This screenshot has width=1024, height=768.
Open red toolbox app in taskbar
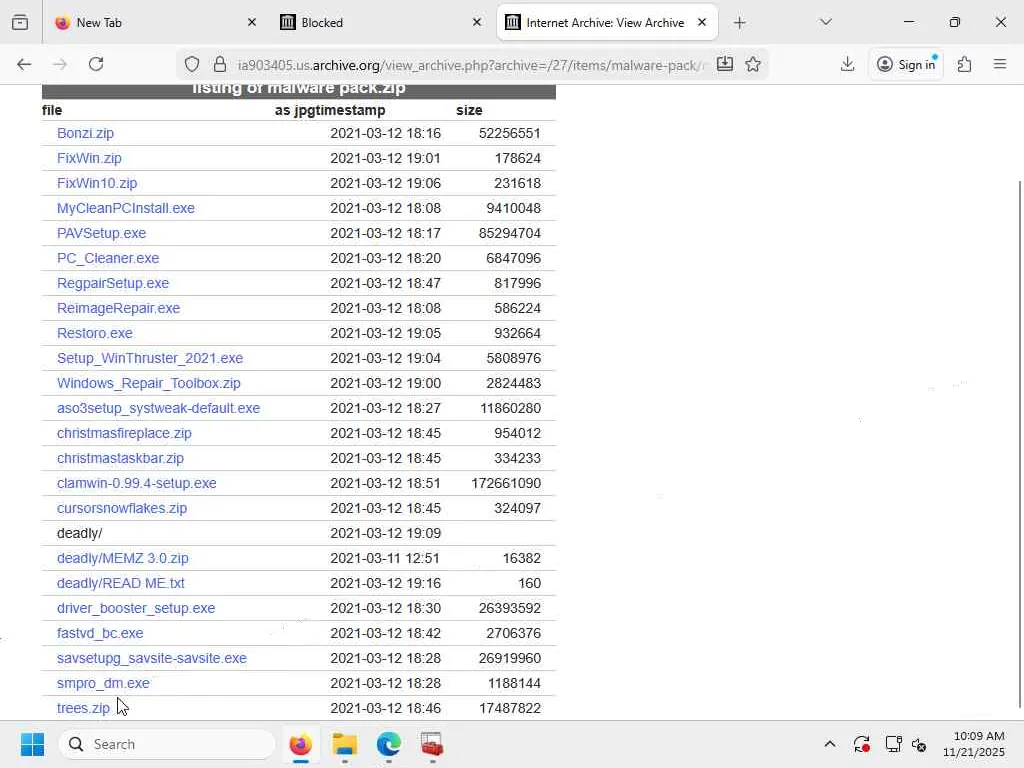point(432,744)
